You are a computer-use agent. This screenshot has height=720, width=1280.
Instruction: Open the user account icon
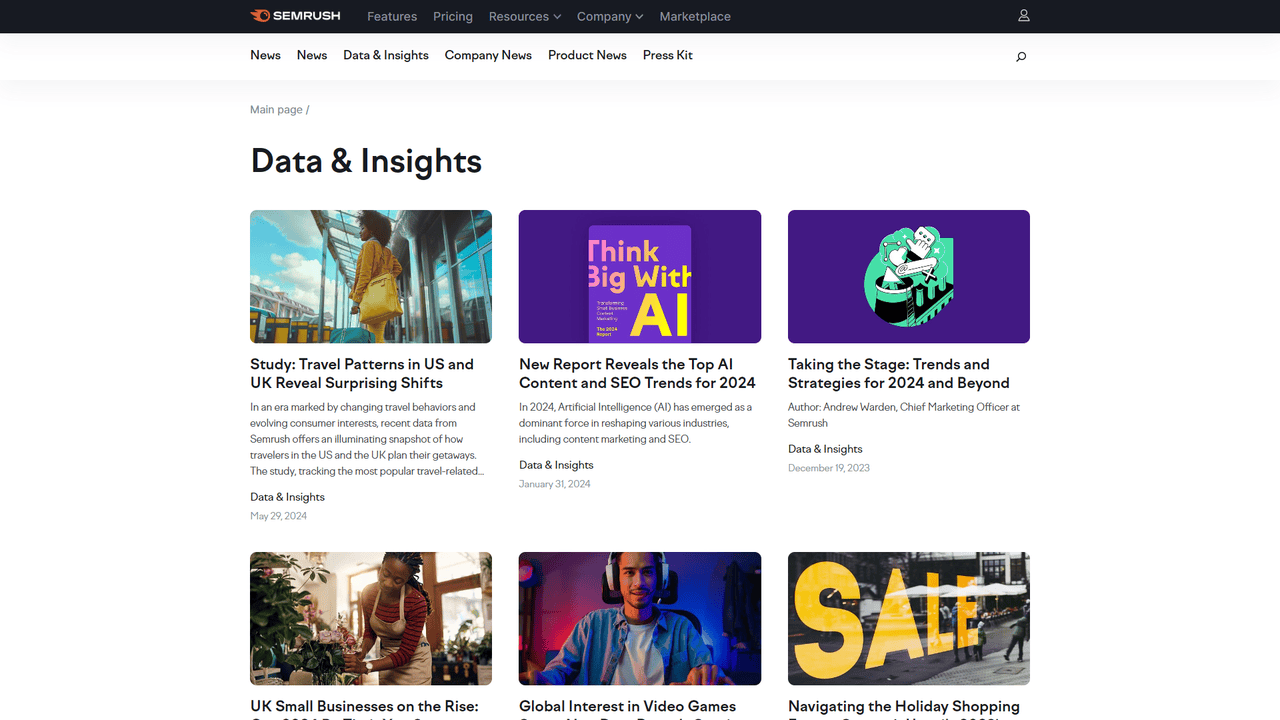(x=1023, y=16)
